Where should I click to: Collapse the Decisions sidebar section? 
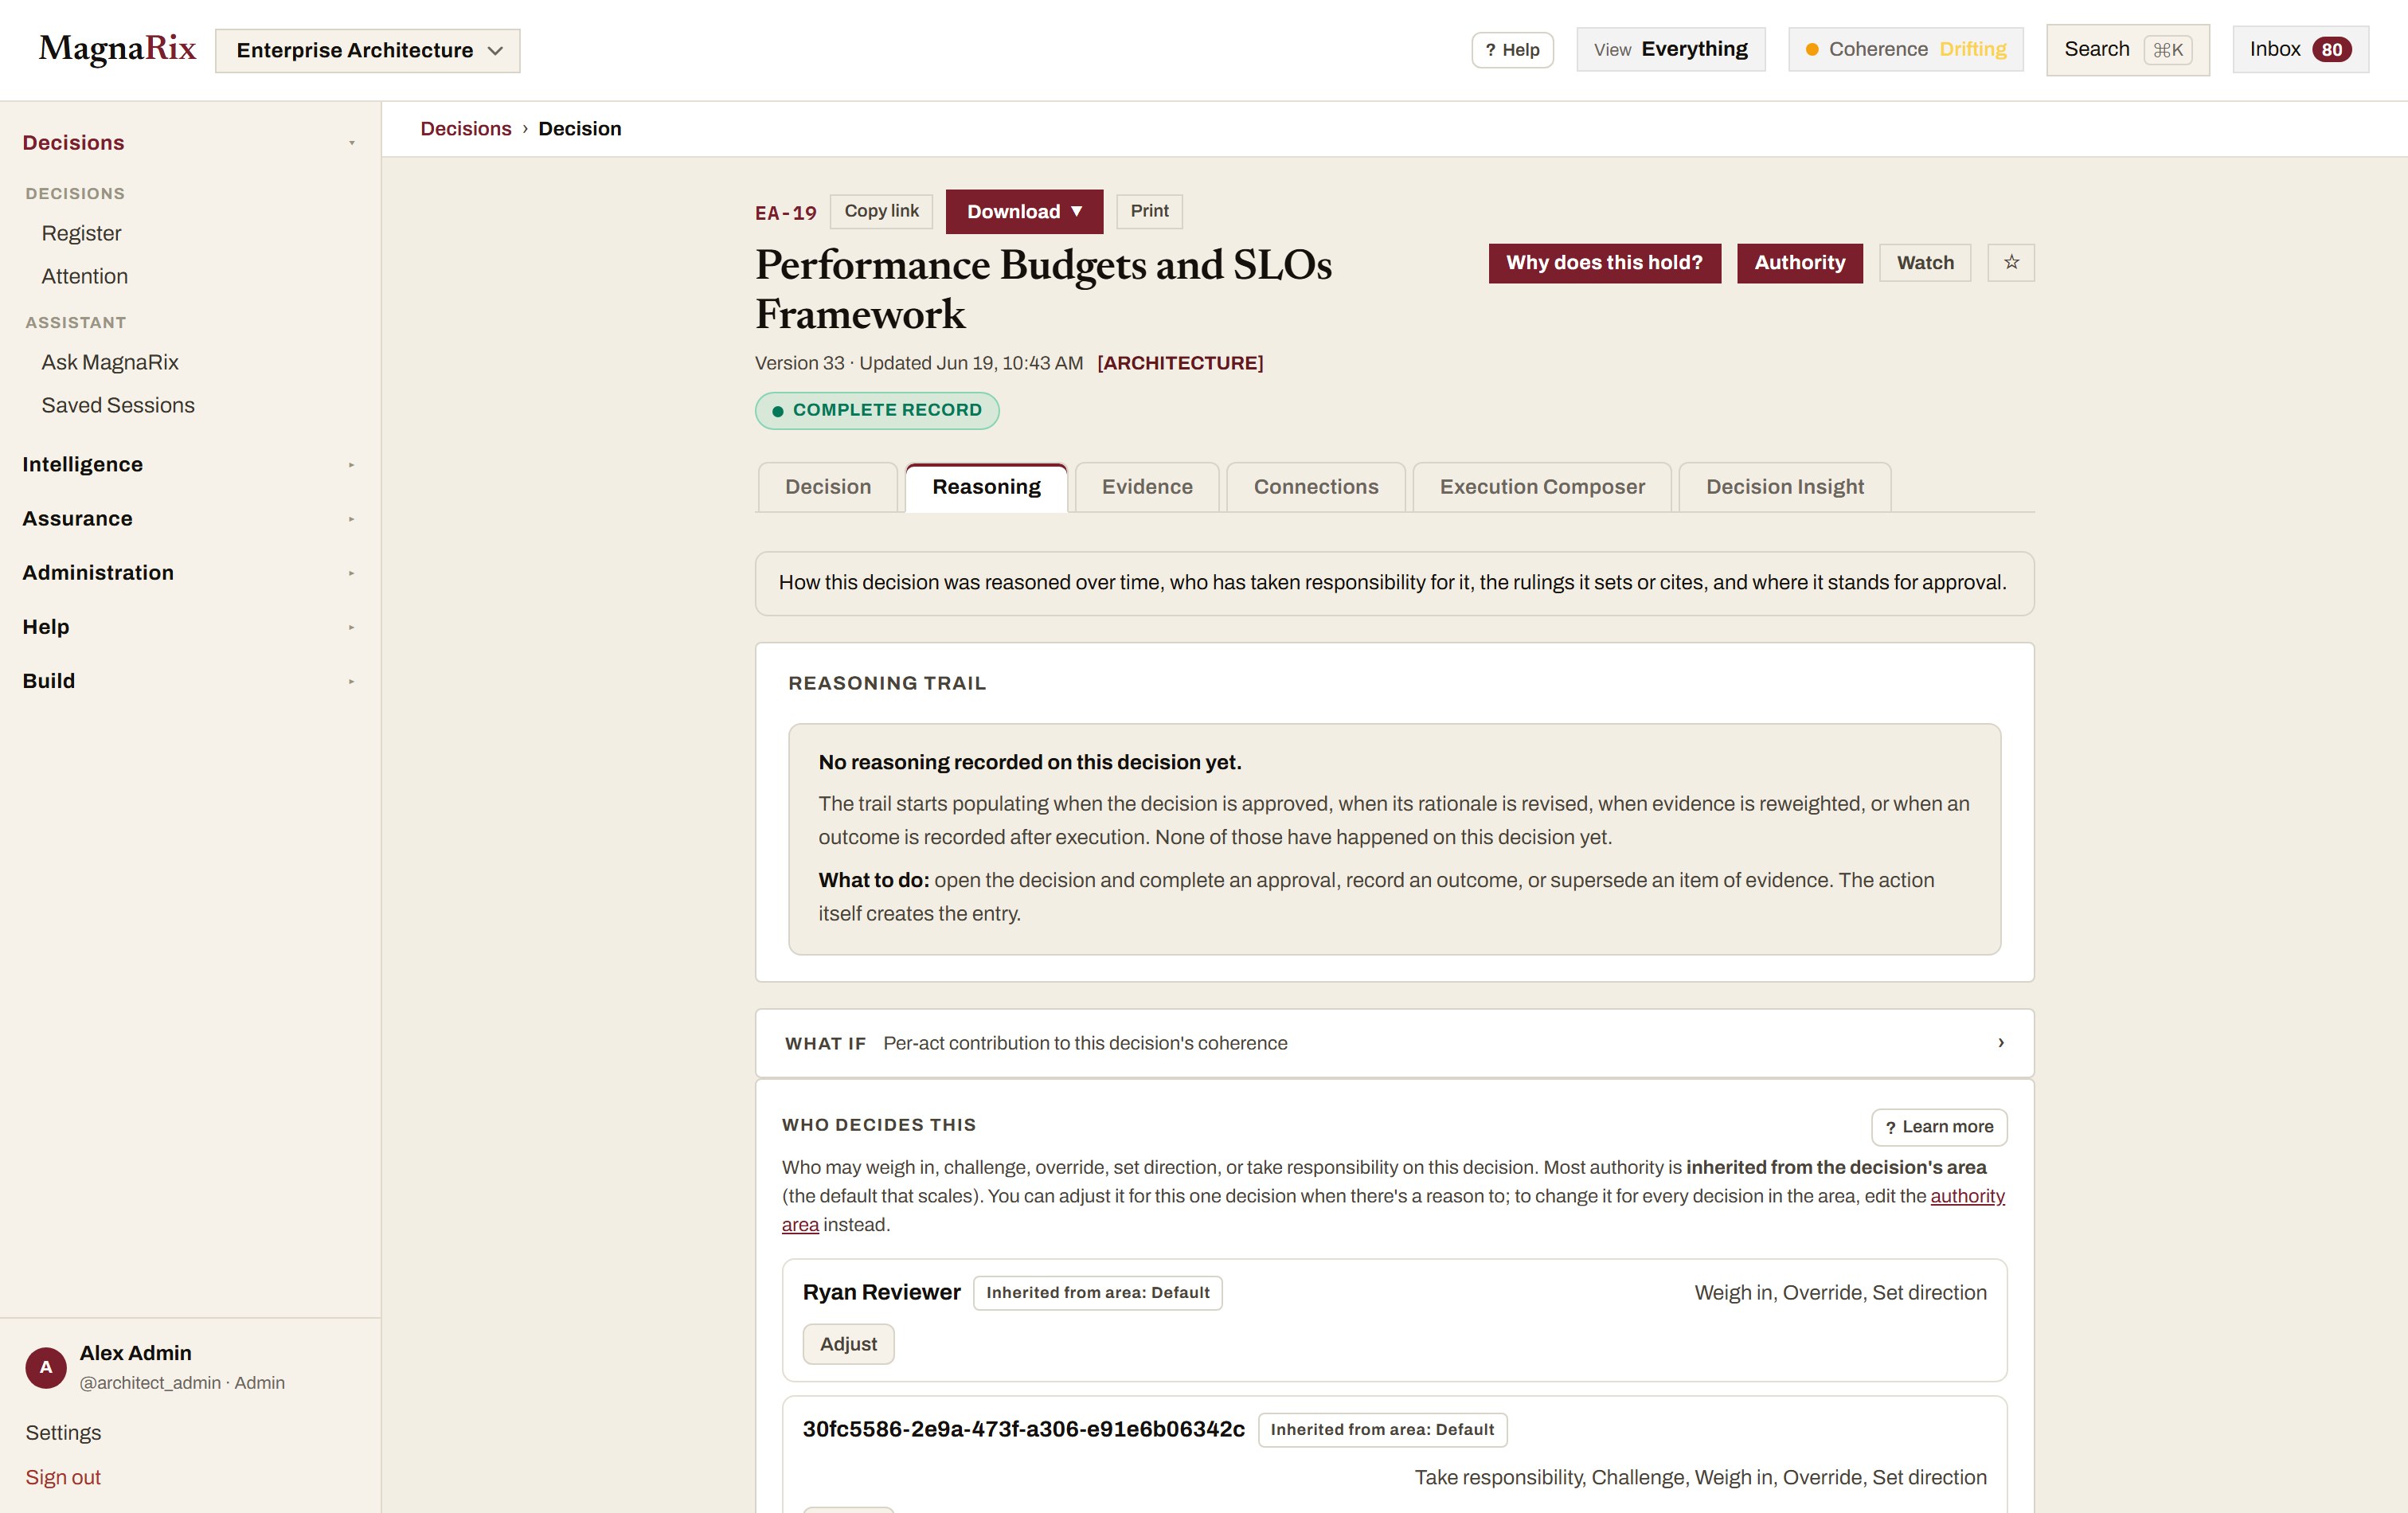(x=189, y=143)
